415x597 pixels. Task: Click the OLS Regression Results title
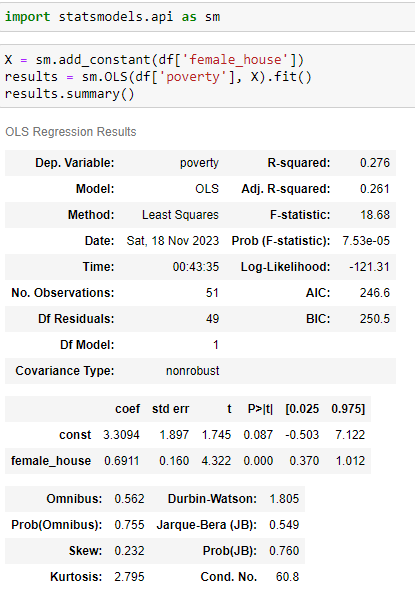70,132
